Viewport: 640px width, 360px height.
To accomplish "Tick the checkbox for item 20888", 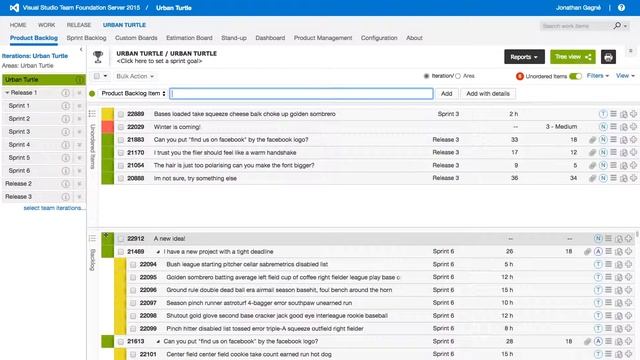I will point(121,178).
